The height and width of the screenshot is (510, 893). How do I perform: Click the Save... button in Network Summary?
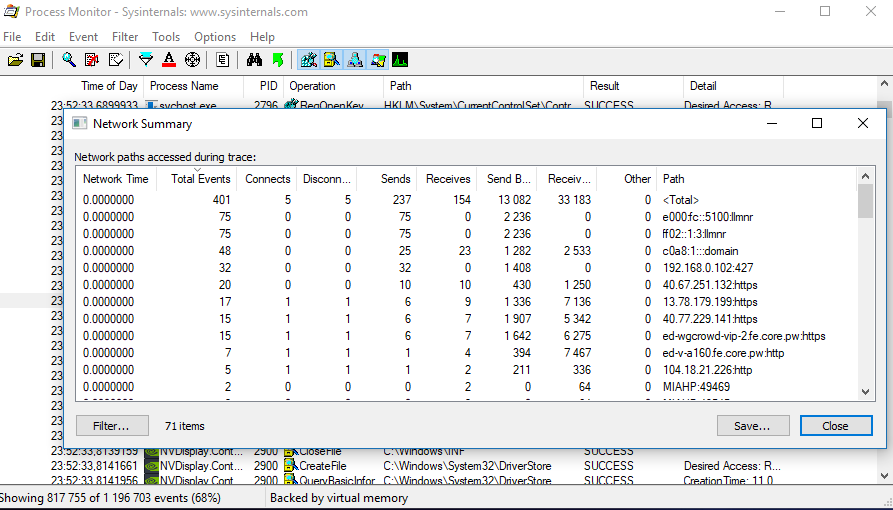pyautogui.click(x=753, y=425)
